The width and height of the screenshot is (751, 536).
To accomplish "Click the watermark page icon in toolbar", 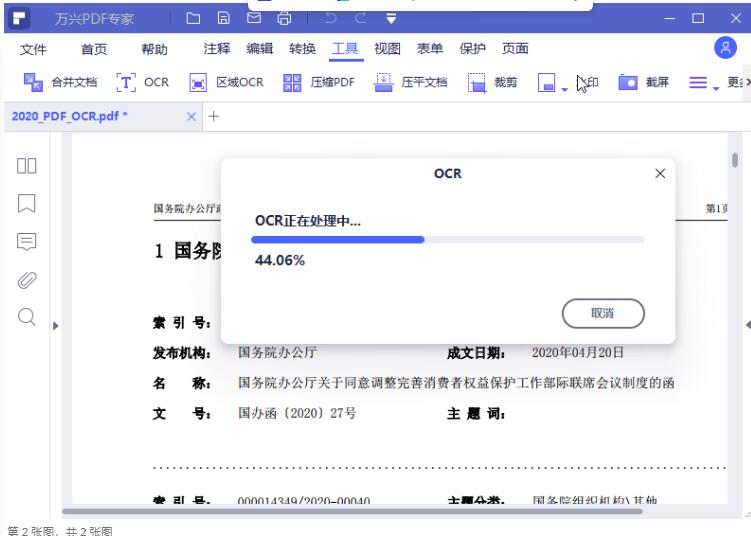I will coord(546,82).
